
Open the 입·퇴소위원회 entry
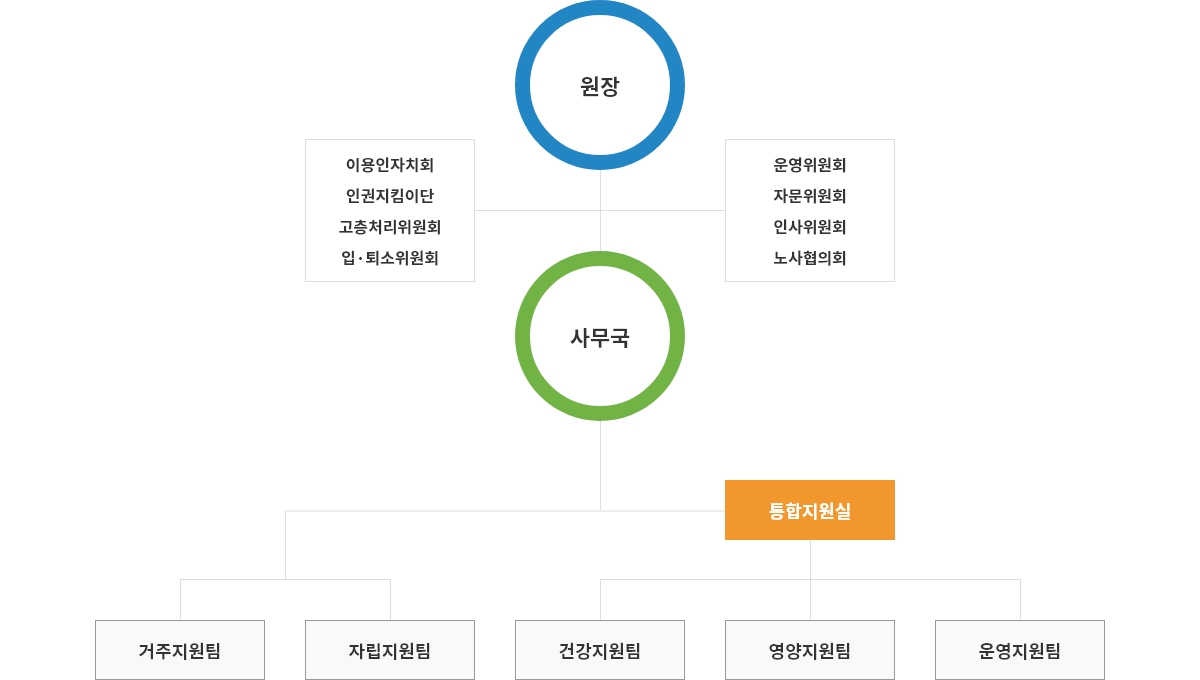coord(390,258)
